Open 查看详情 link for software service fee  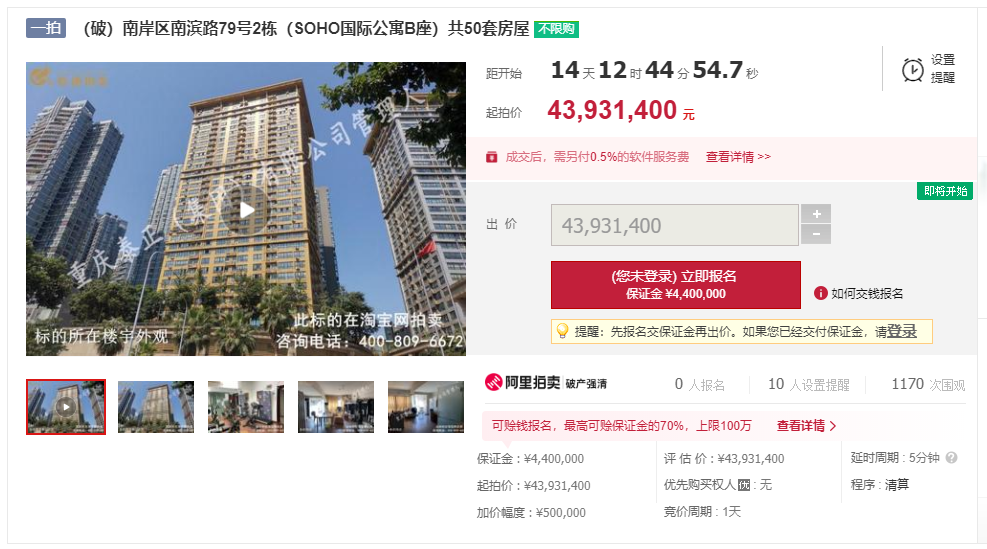click(x=738, y=157)
